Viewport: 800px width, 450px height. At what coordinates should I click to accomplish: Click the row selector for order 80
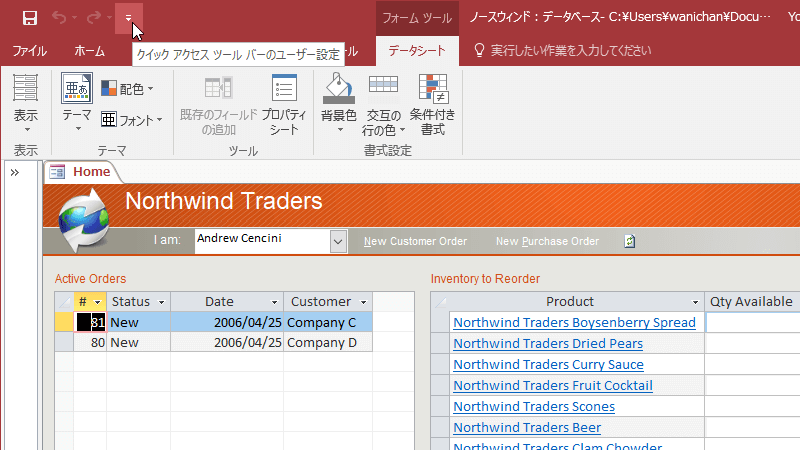[x=64, y=342]
